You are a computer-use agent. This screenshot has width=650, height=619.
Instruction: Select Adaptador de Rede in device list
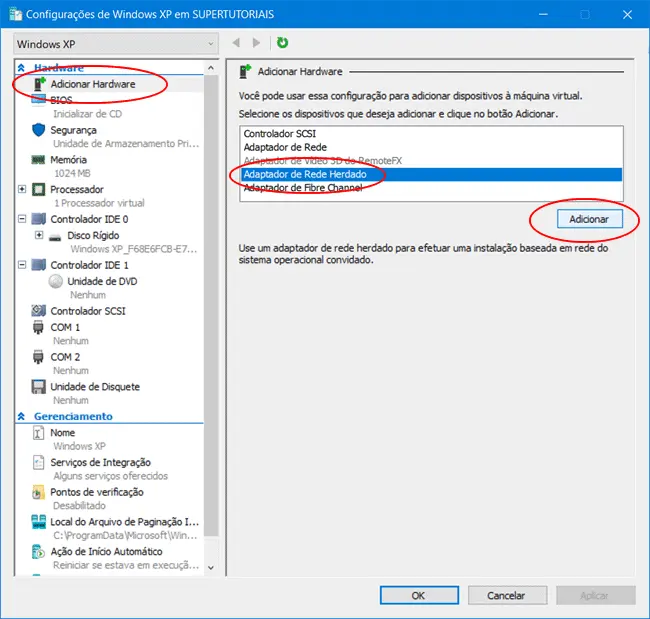[431, 147]
